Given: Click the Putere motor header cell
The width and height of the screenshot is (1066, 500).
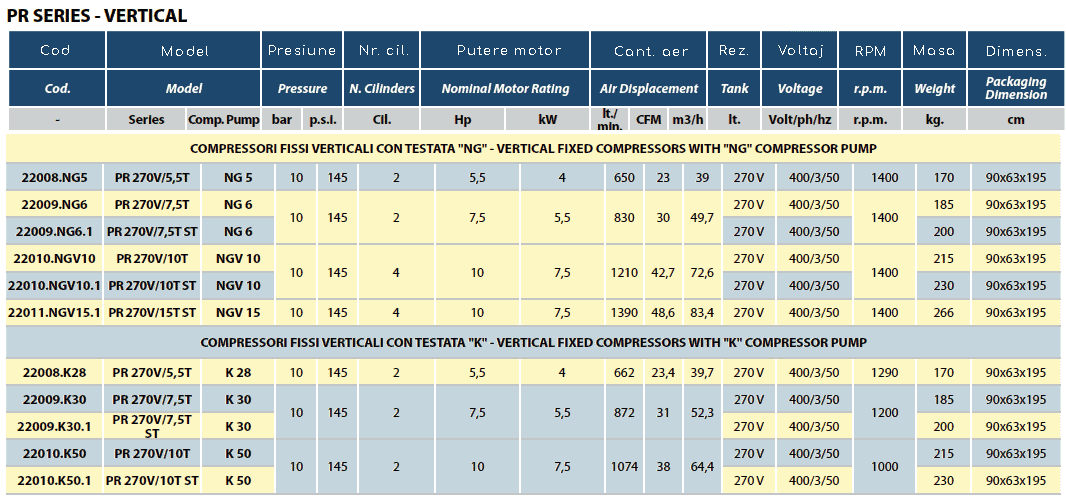Looking at the screenshot, I should [x=505, y=50].
